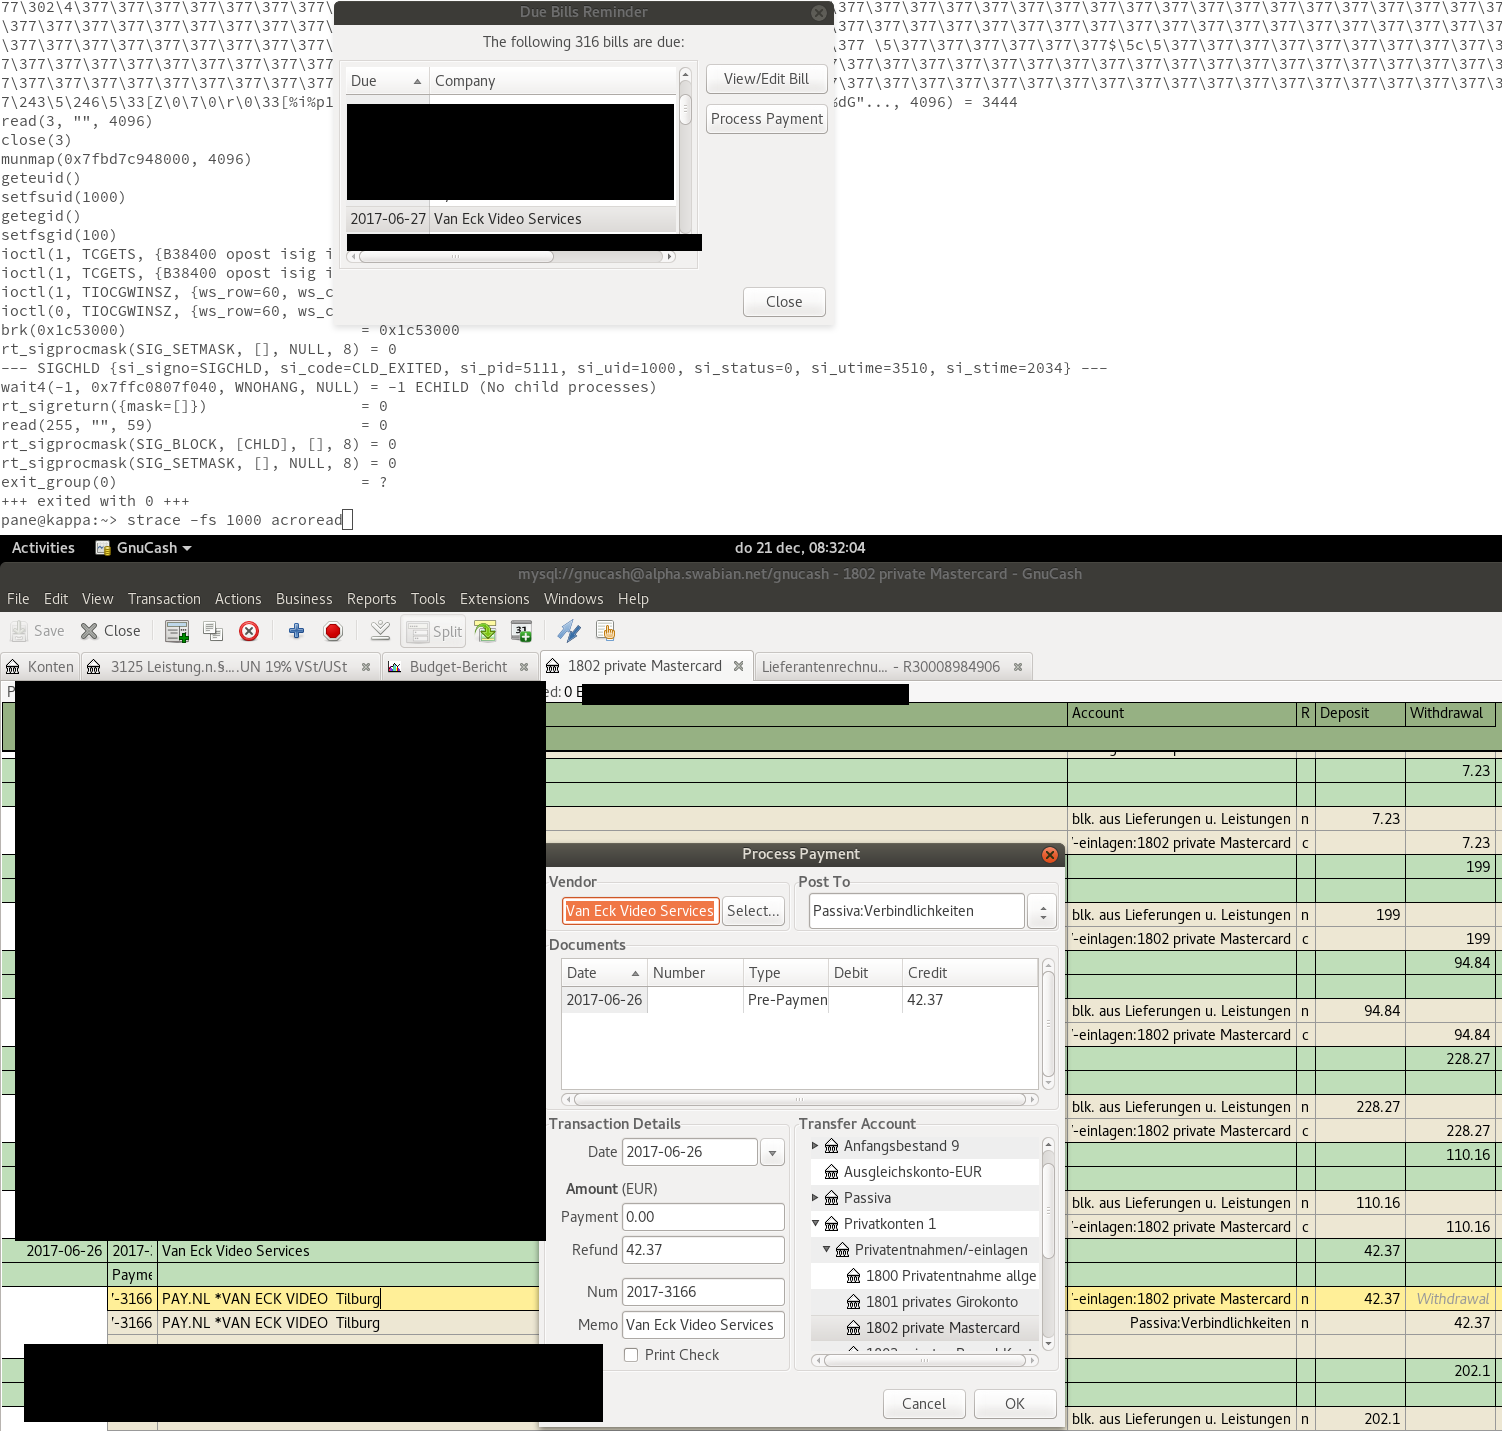Sort documents by Date column header
This screenshot has height=1431, width=1502.
pos(603,973)
